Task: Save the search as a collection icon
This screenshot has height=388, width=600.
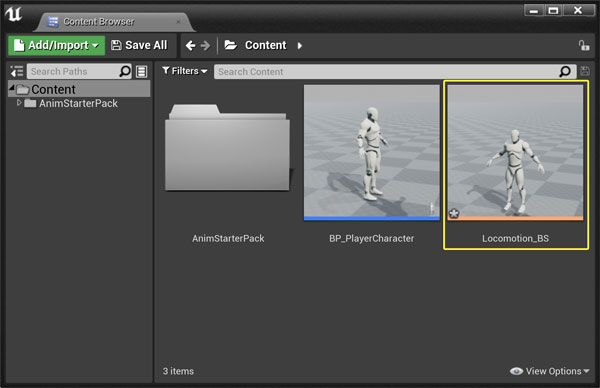Action: (585, 71)
